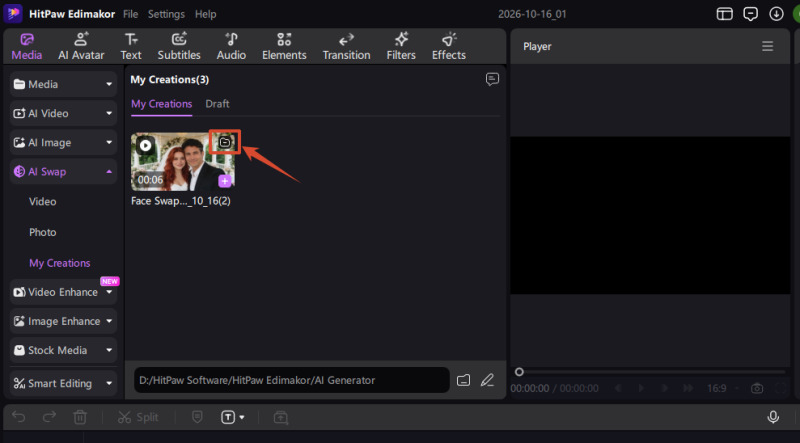
Task: Open the layout switcher icon in title bar
Action: click(724, 14)
